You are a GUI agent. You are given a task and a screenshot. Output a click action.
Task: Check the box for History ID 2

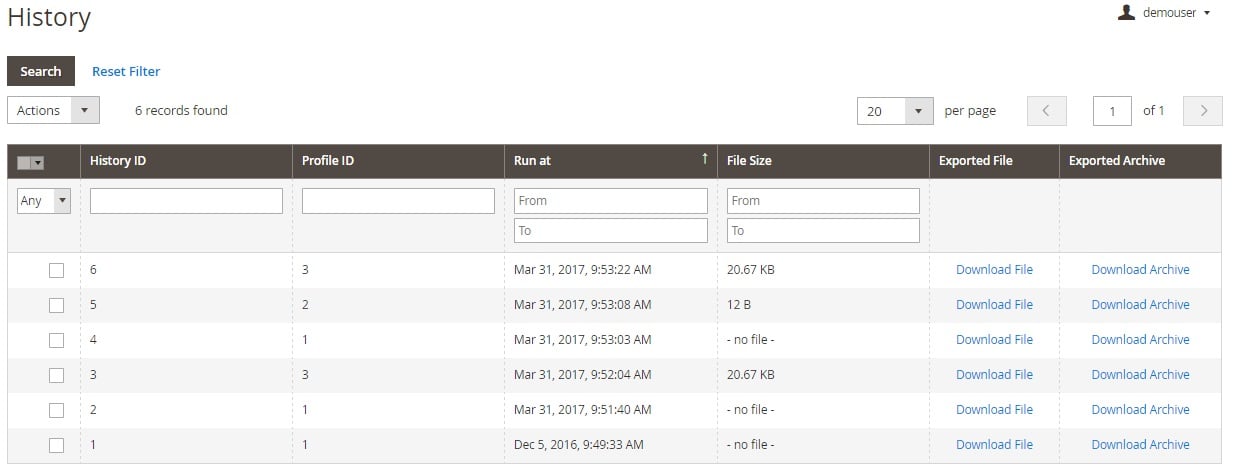[56, 410]
